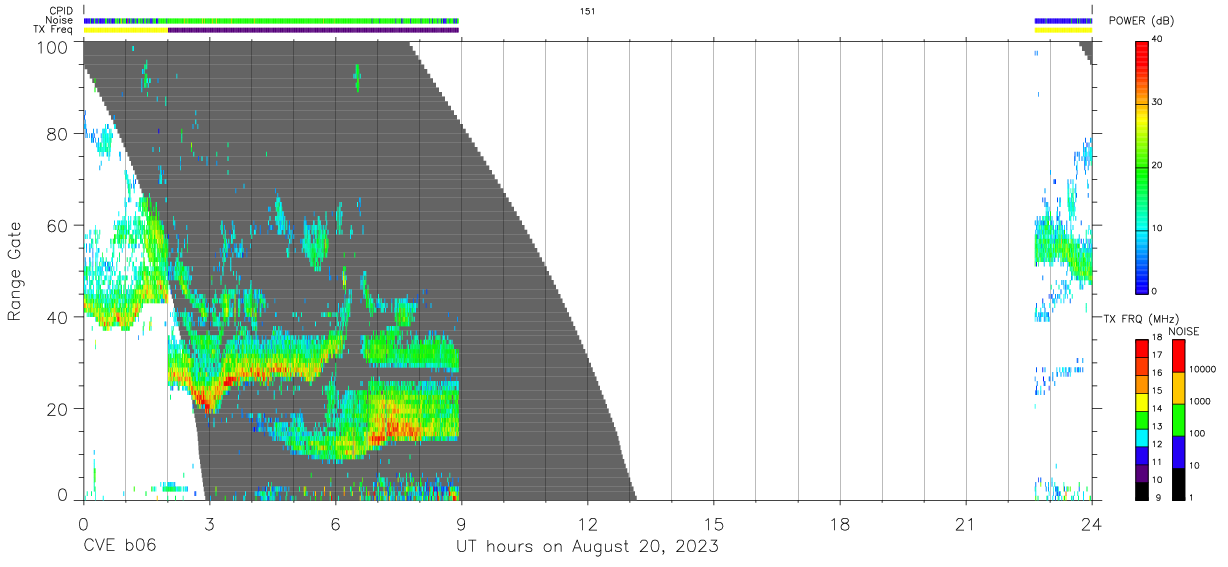This screenshot has height=567, width=1228.
Task: Click the 100 tick on Range Gate axis
Action: coord(52,46)
